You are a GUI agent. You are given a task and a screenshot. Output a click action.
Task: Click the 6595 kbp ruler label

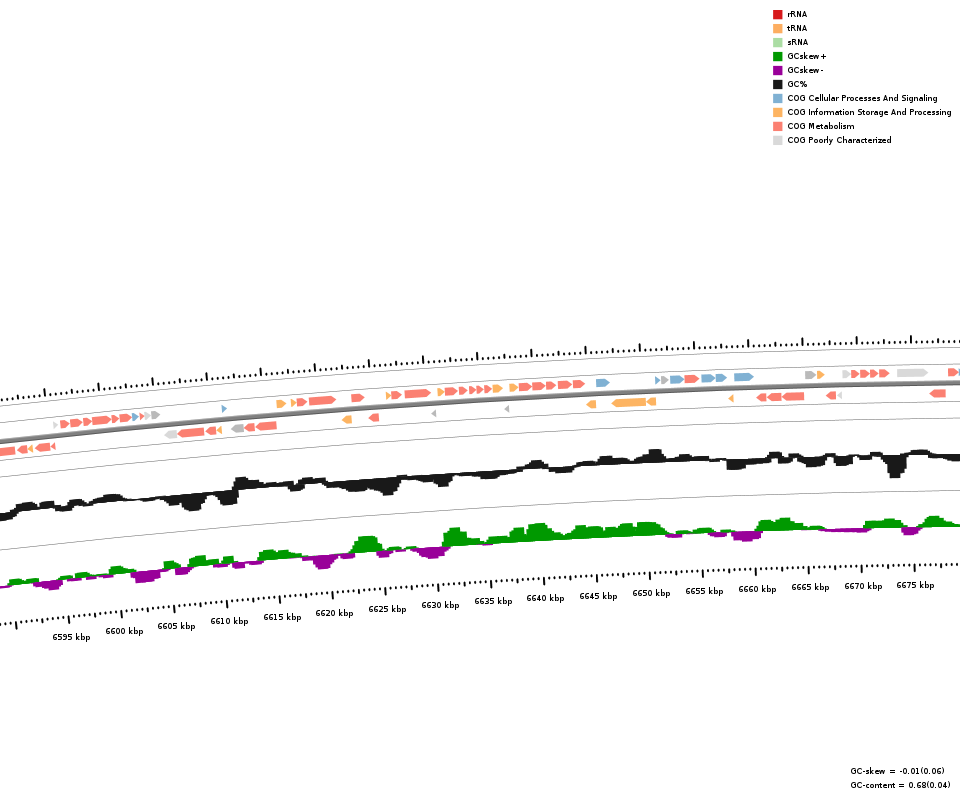point(71,637)
